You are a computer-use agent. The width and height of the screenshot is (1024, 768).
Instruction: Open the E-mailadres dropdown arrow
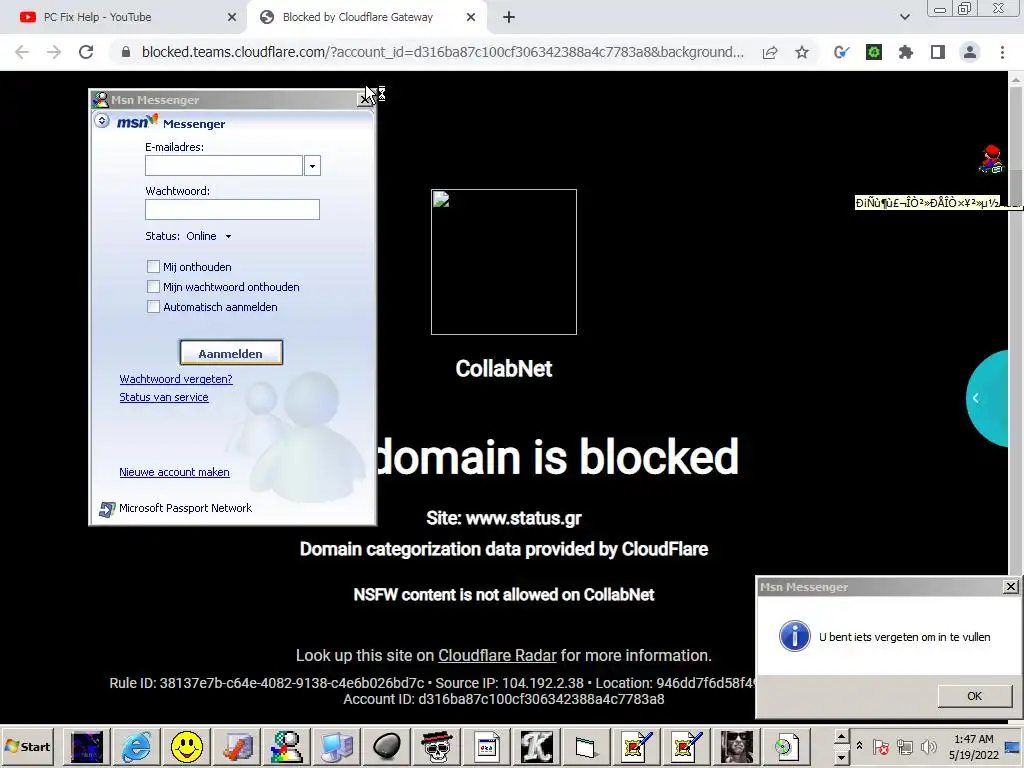coord(312,166)
